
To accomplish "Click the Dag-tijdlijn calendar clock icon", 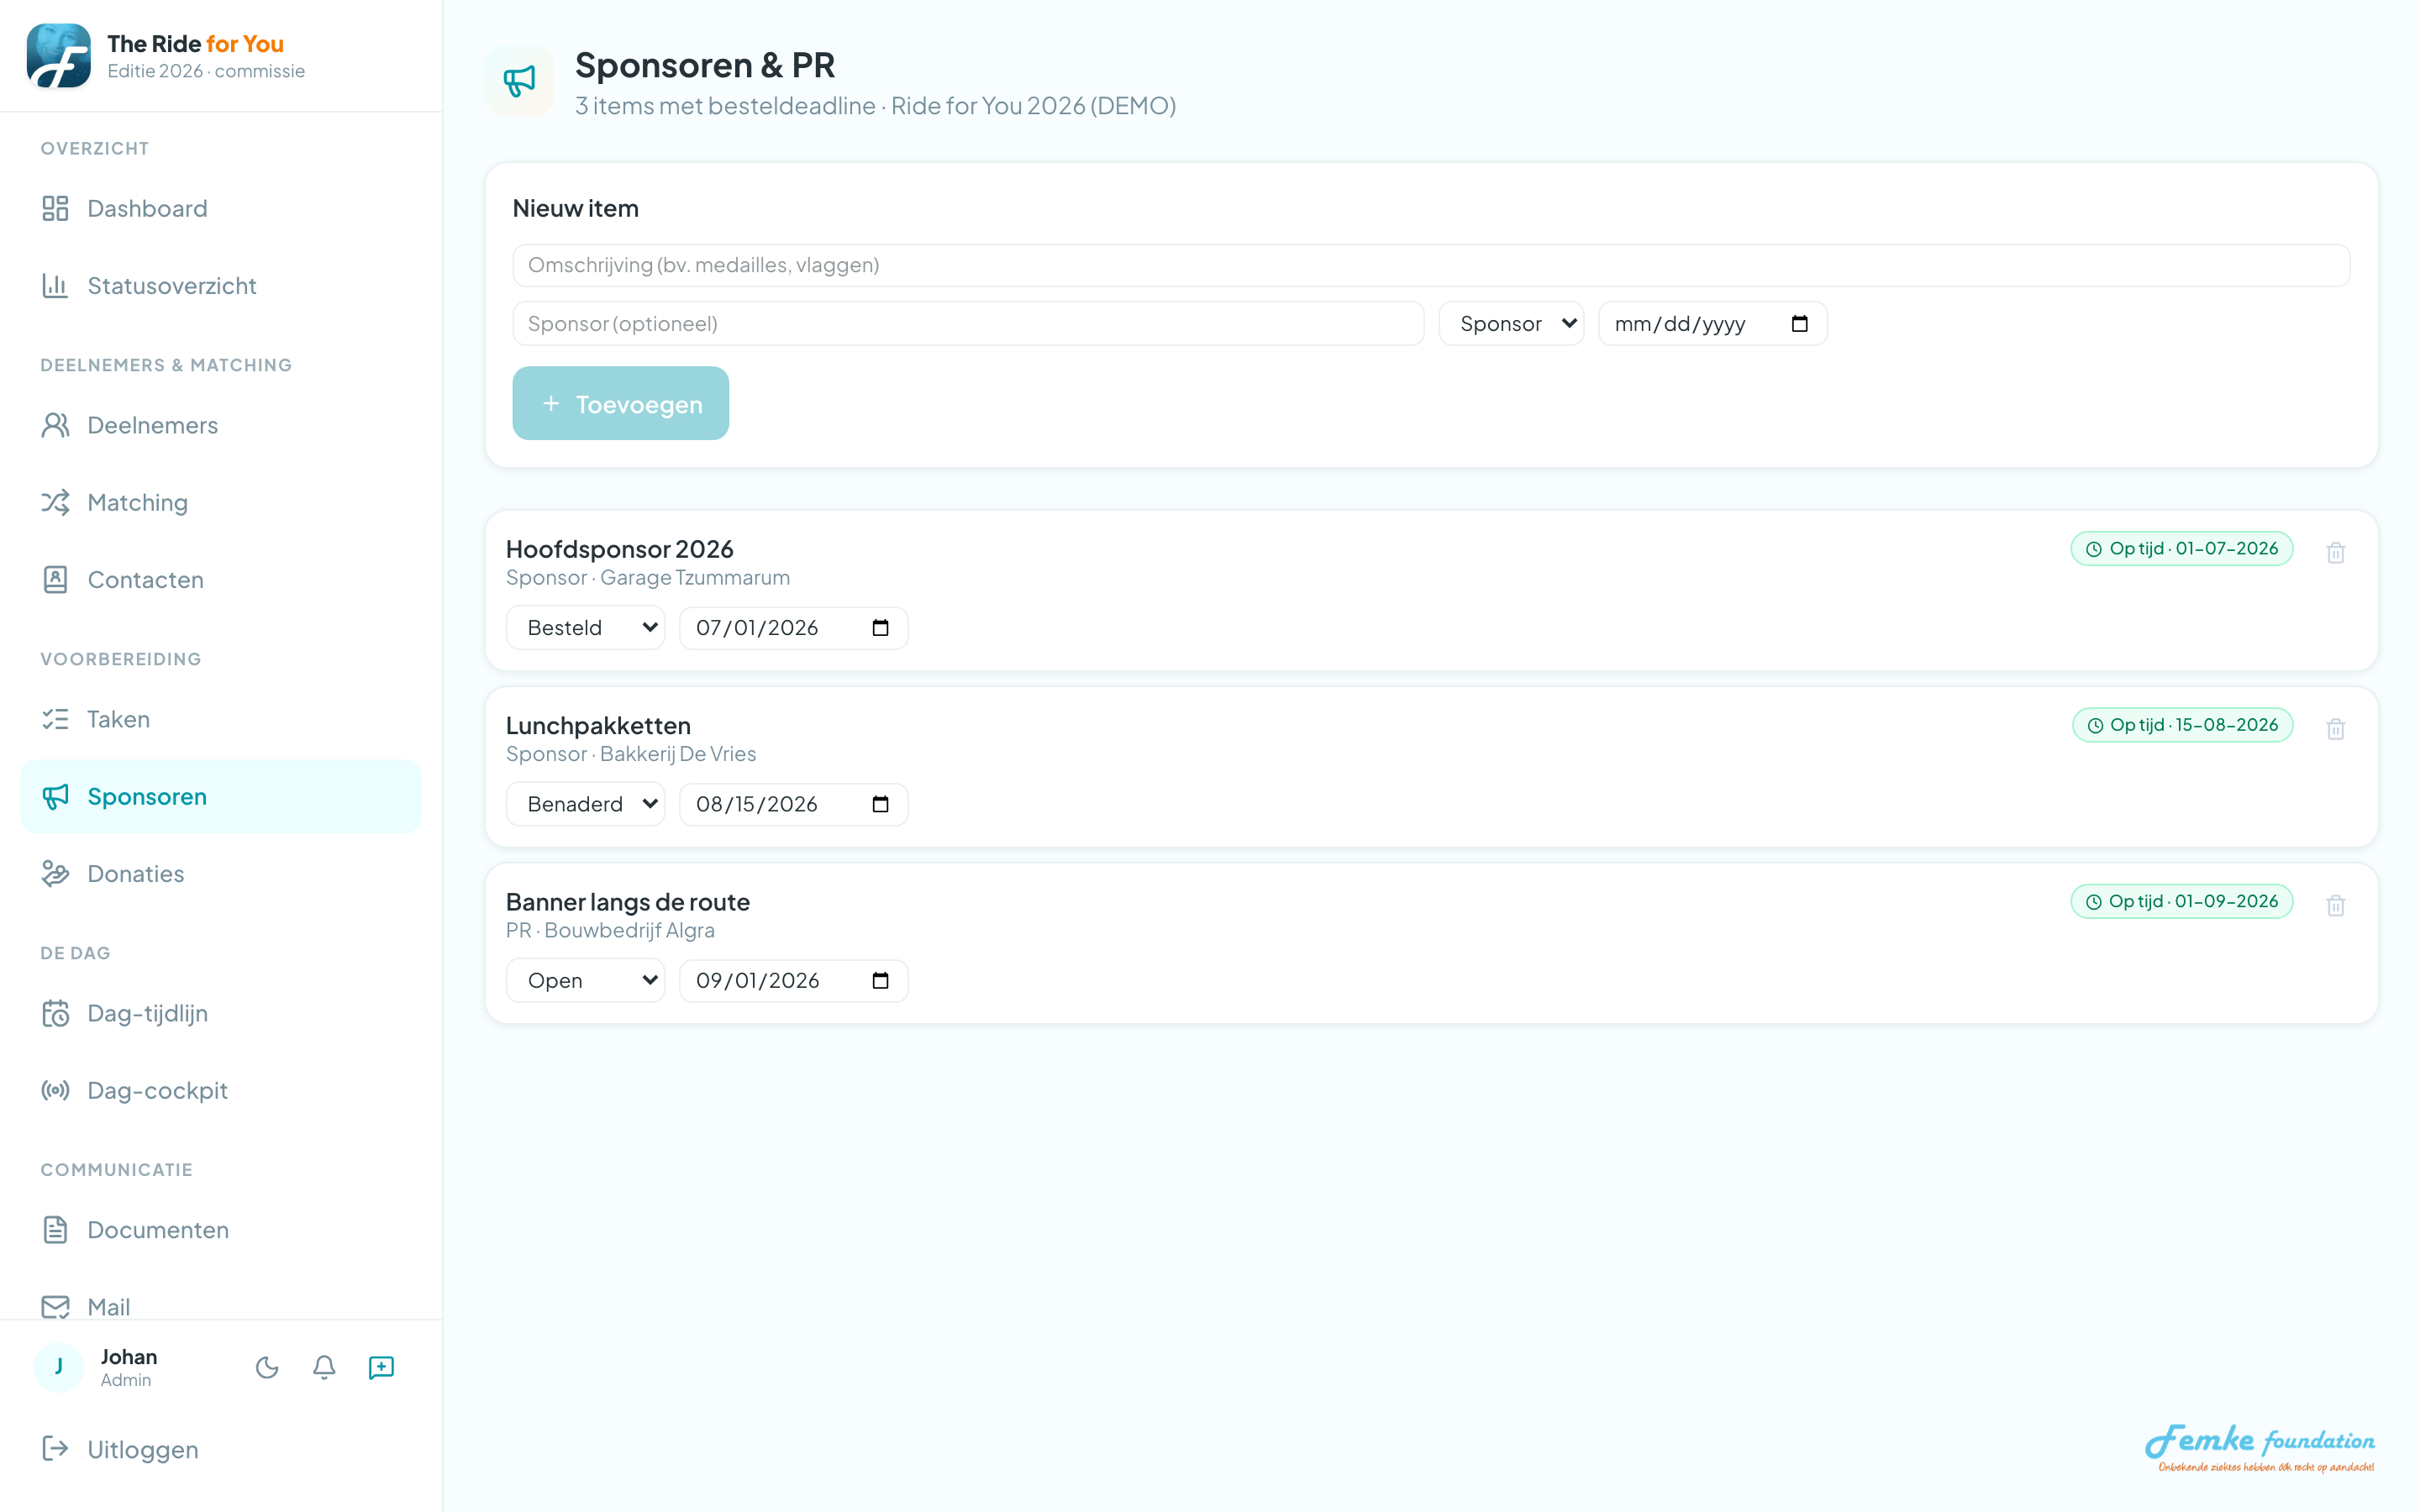I will tap(55, 1013).
